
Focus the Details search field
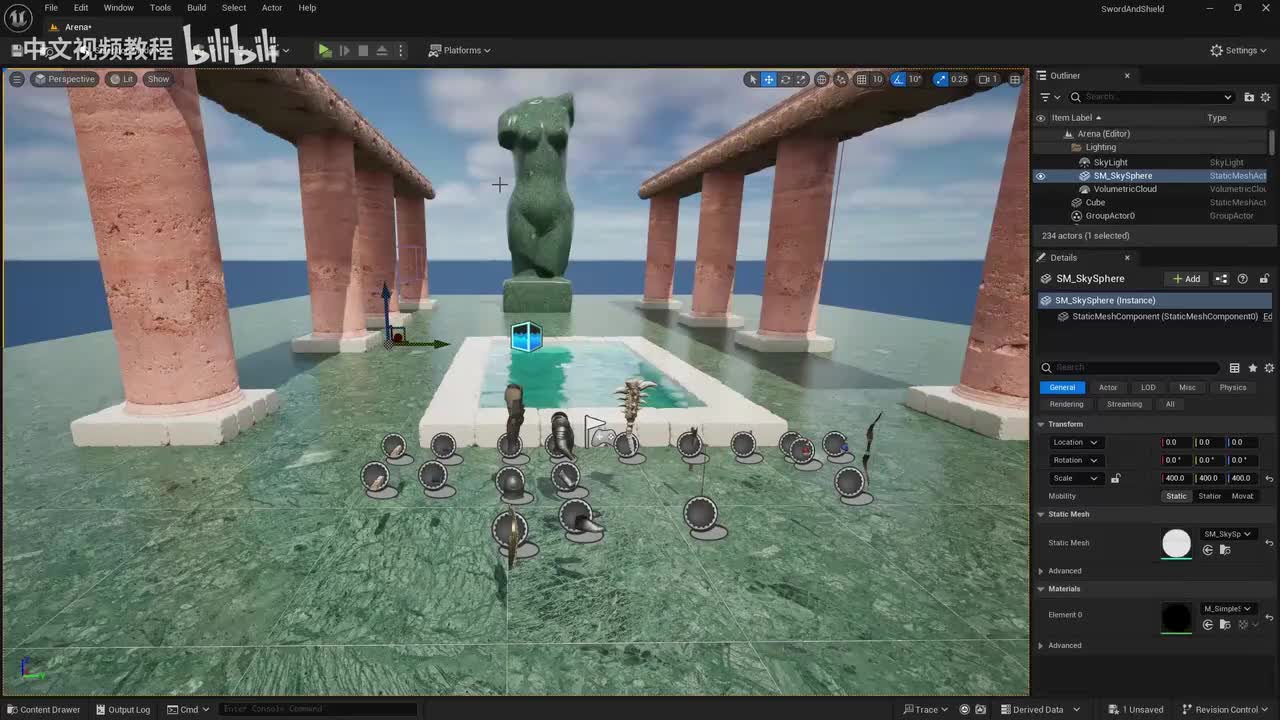coord(1129,368)
